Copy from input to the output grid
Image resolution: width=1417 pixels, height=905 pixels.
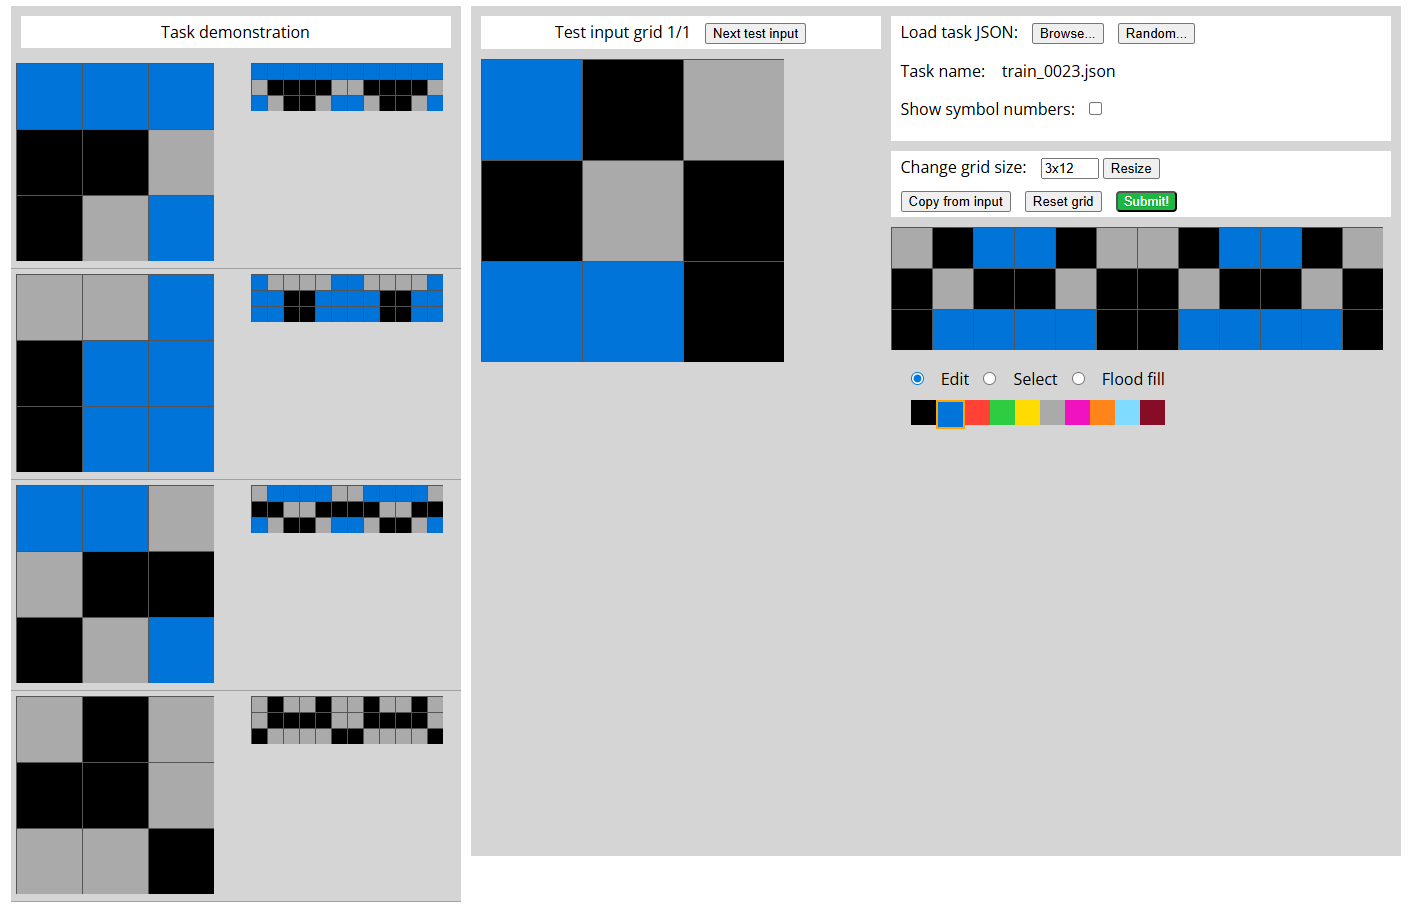955,202
